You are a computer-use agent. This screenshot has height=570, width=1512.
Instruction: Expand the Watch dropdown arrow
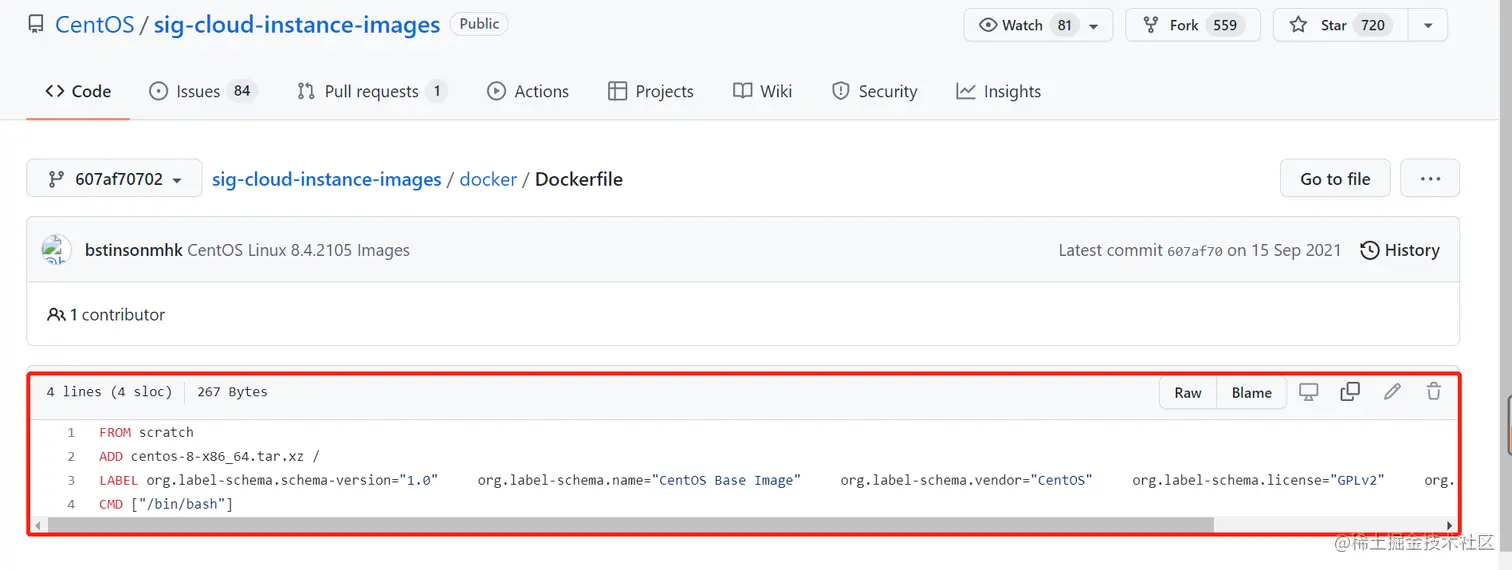(1094, 26)
